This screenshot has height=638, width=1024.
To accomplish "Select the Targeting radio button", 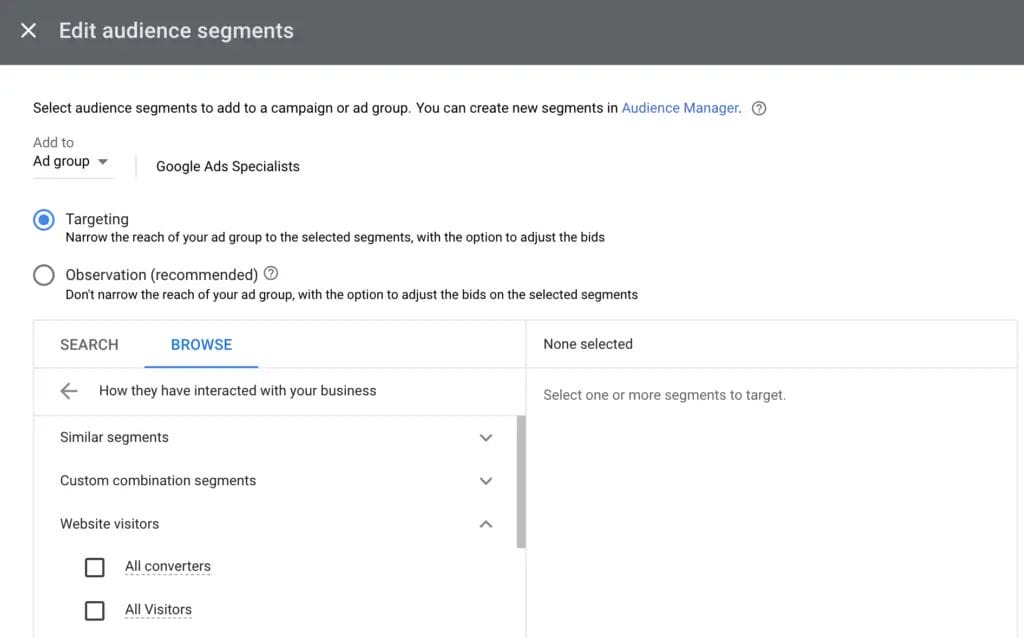I will 44,220.
